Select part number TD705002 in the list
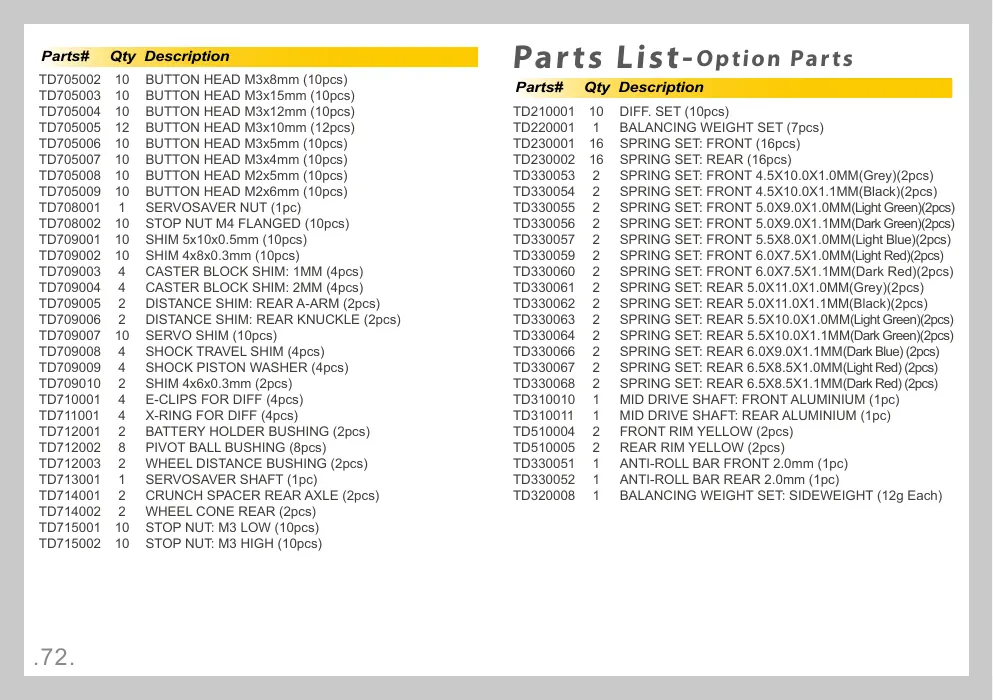This screenshot has height=700, width=993. [70, 80]
